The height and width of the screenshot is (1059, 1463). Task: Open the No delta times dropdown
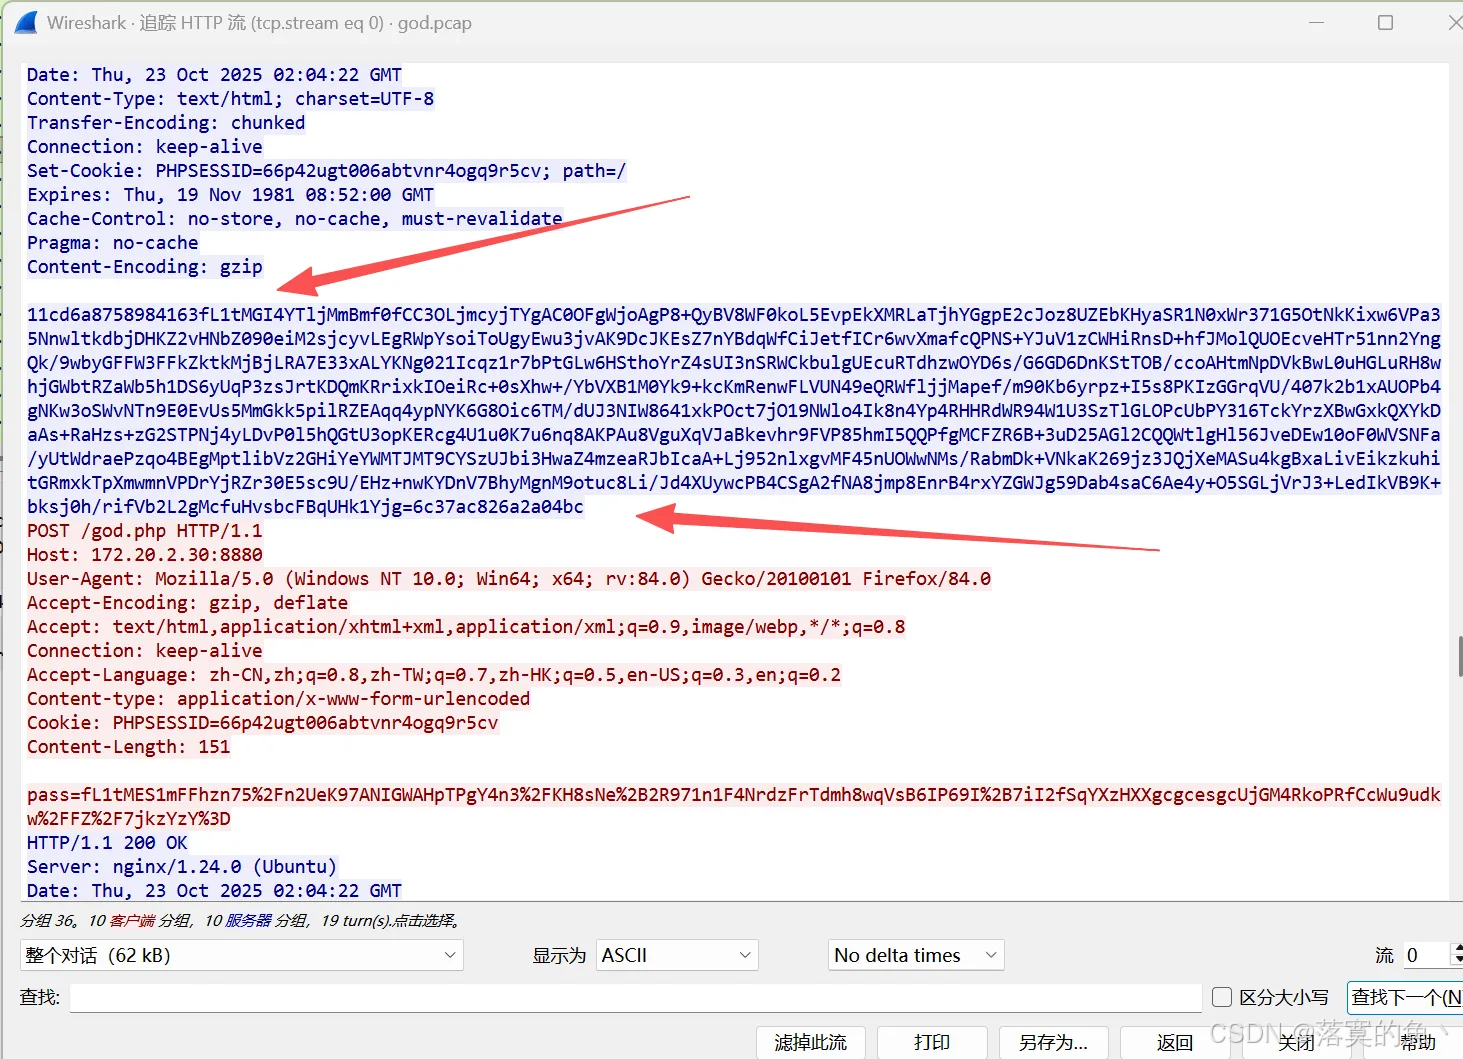(916, 955)
